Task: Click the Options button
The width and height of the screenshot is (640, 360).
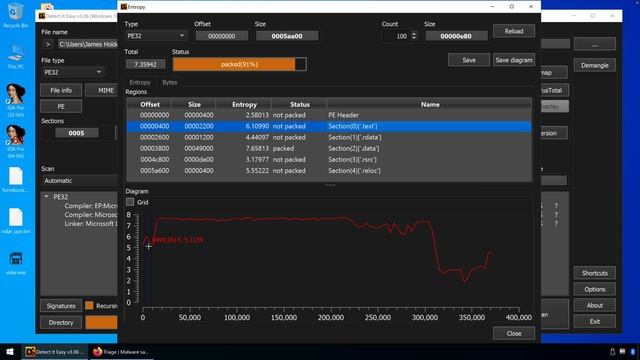Action: (x=595, y=289)
